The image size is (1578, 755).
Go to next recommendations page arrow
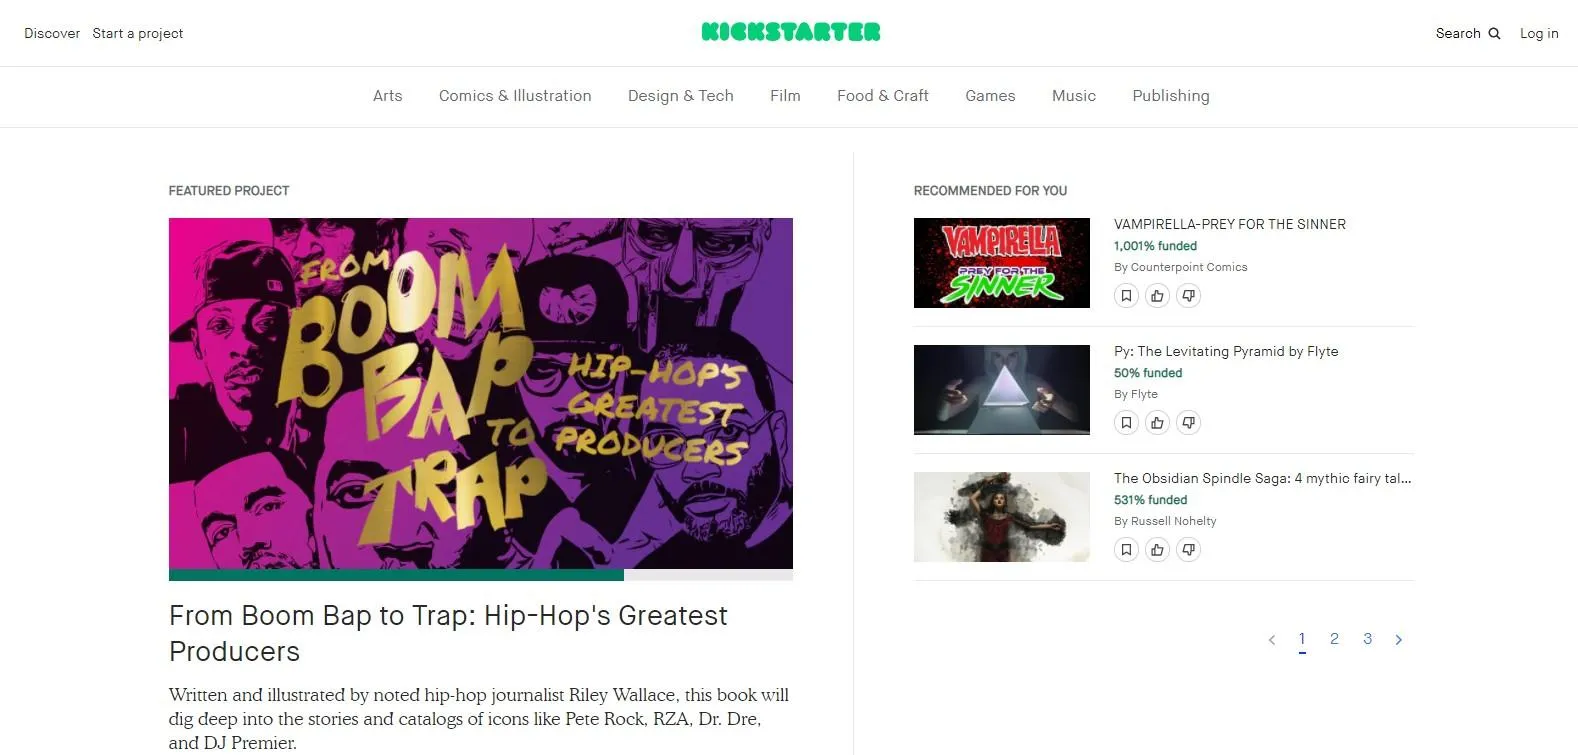[1398, 640]
